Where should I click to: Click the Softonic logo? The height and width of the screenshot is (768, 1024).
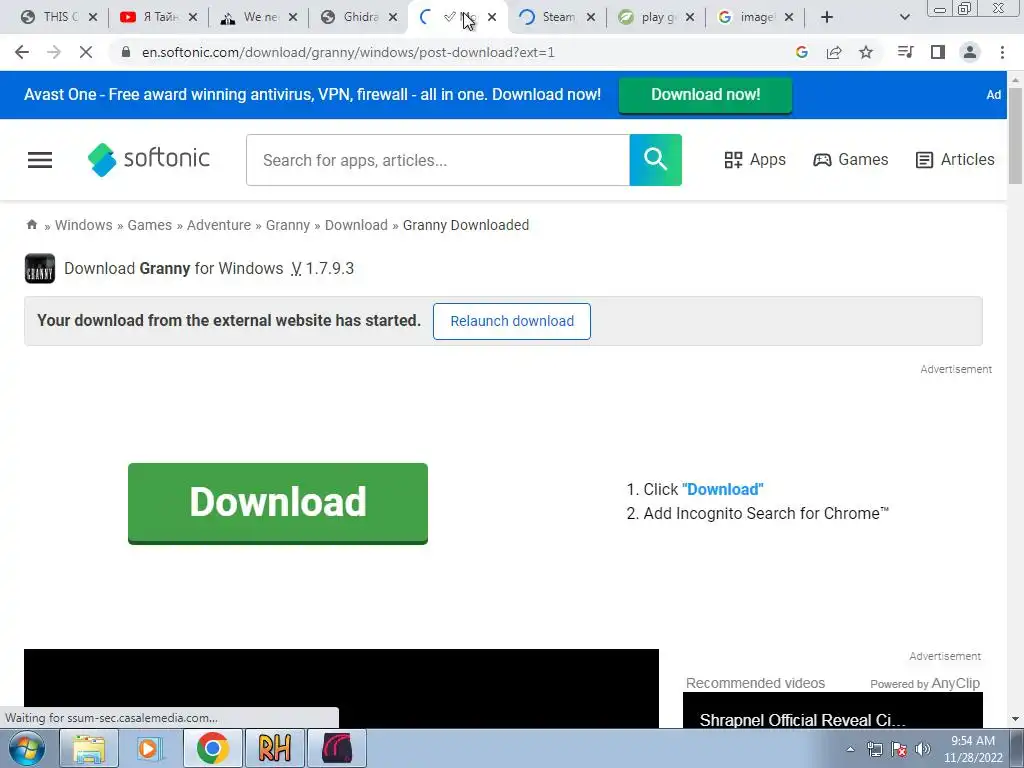(149, 159)
